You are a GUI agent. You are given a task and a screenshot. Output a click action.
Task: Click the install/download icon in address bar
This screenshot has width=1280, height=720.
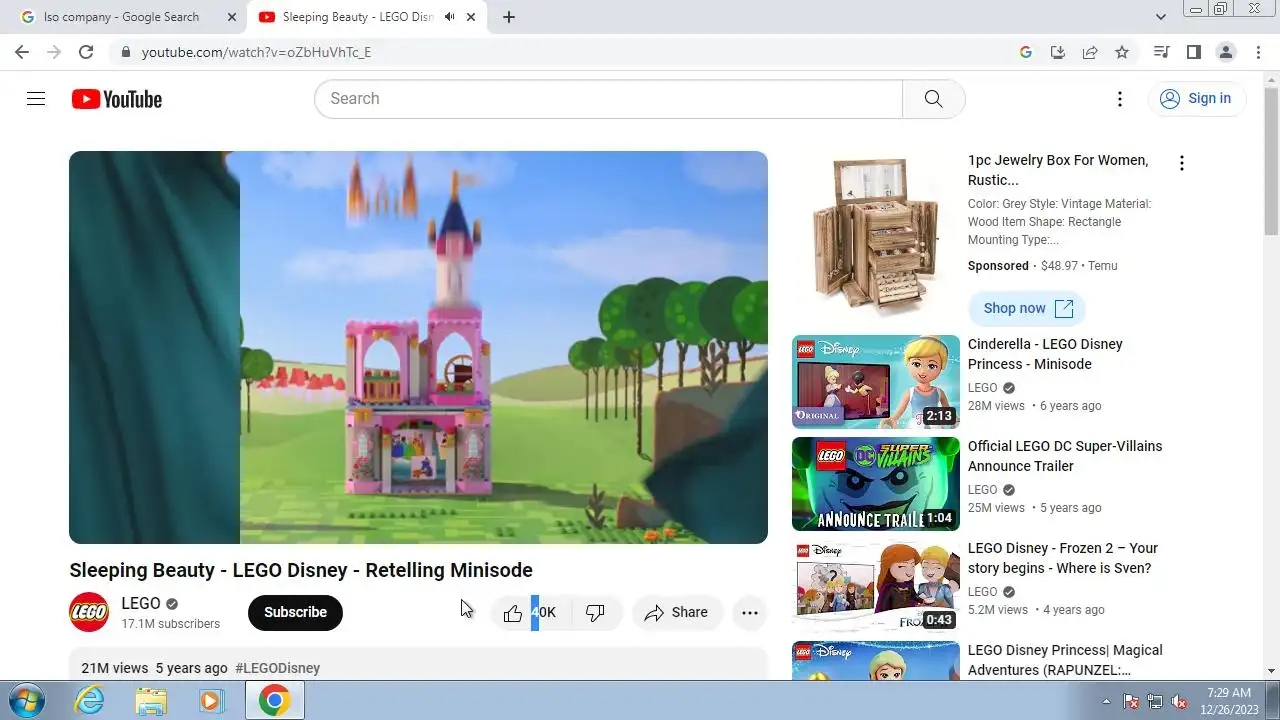(1058, 52)
